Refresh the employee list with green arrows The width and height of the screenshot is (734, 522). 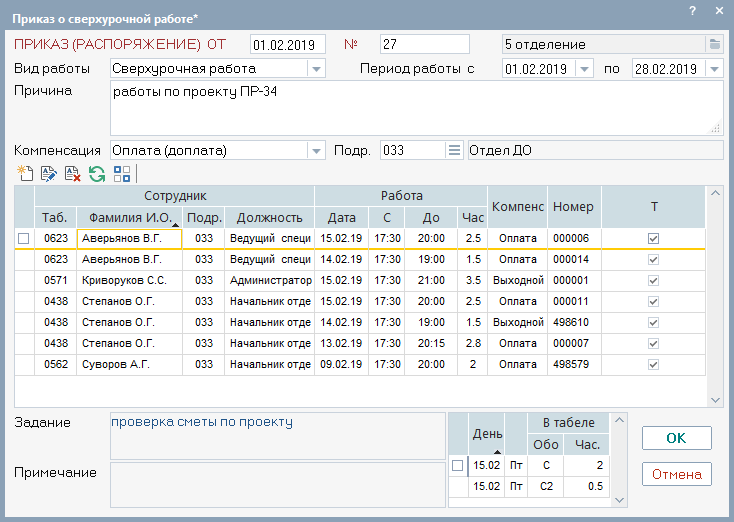click(x=96, y=173)
